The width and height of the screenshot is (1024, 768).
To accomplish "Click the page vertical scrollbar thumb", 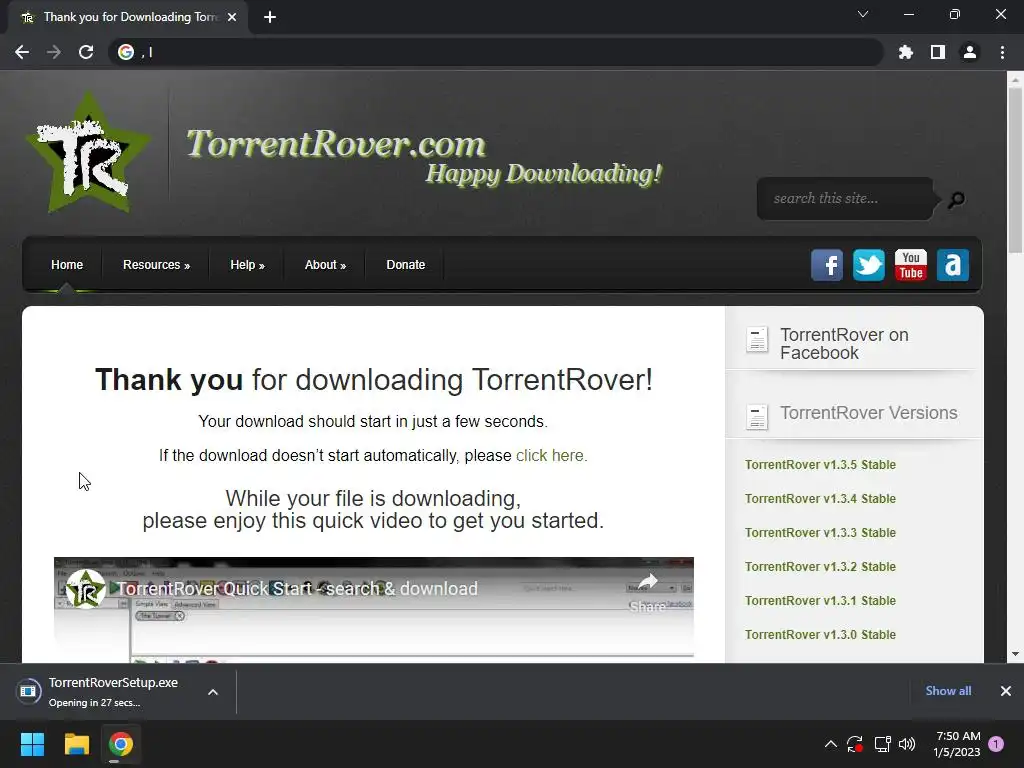I will pos(1015,169).
